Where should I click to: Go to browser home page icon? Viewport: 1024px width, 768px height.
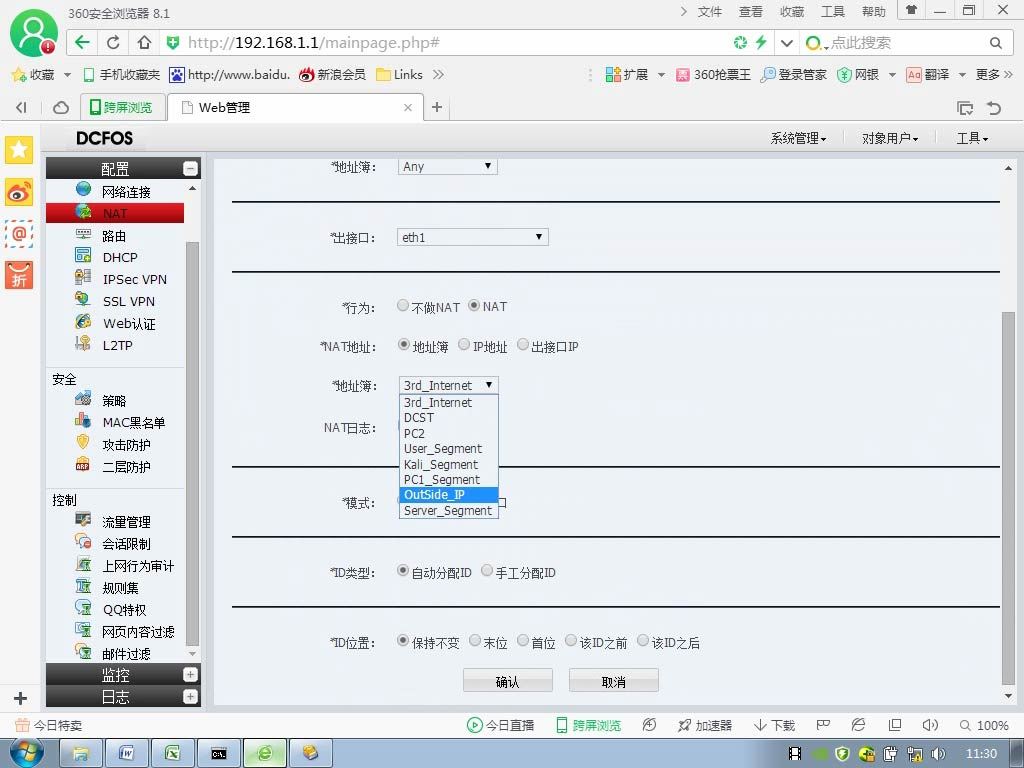pyautogui.click(x=144, y=42)
